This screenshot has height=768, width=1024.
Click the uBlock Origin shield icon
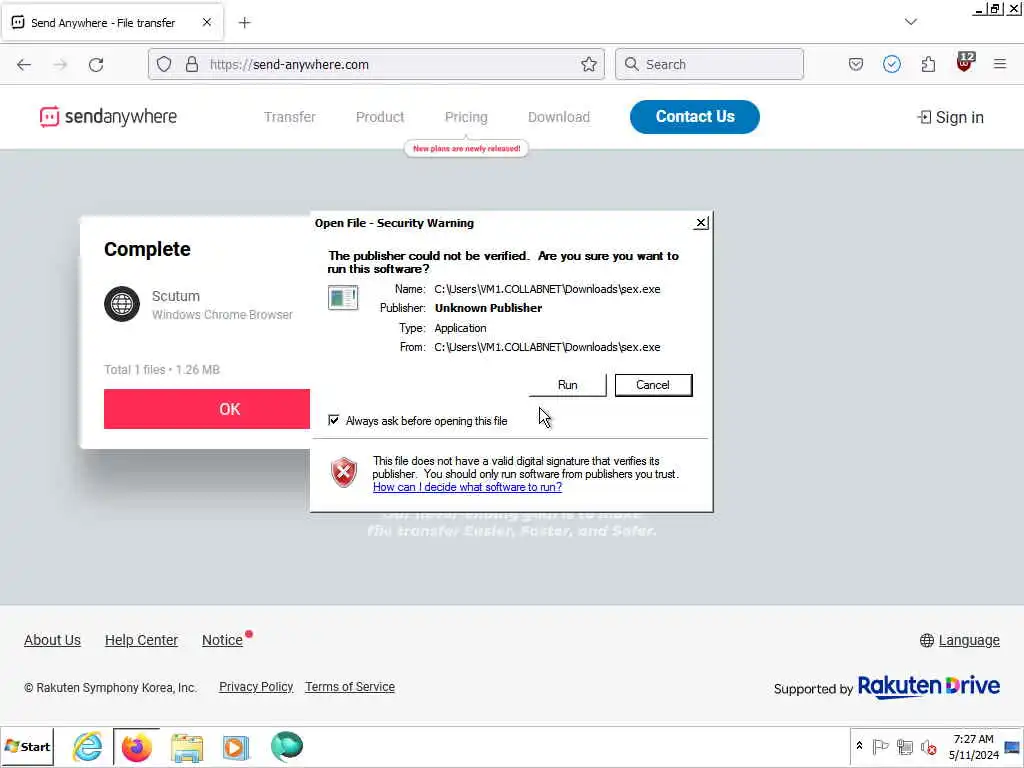965,63
